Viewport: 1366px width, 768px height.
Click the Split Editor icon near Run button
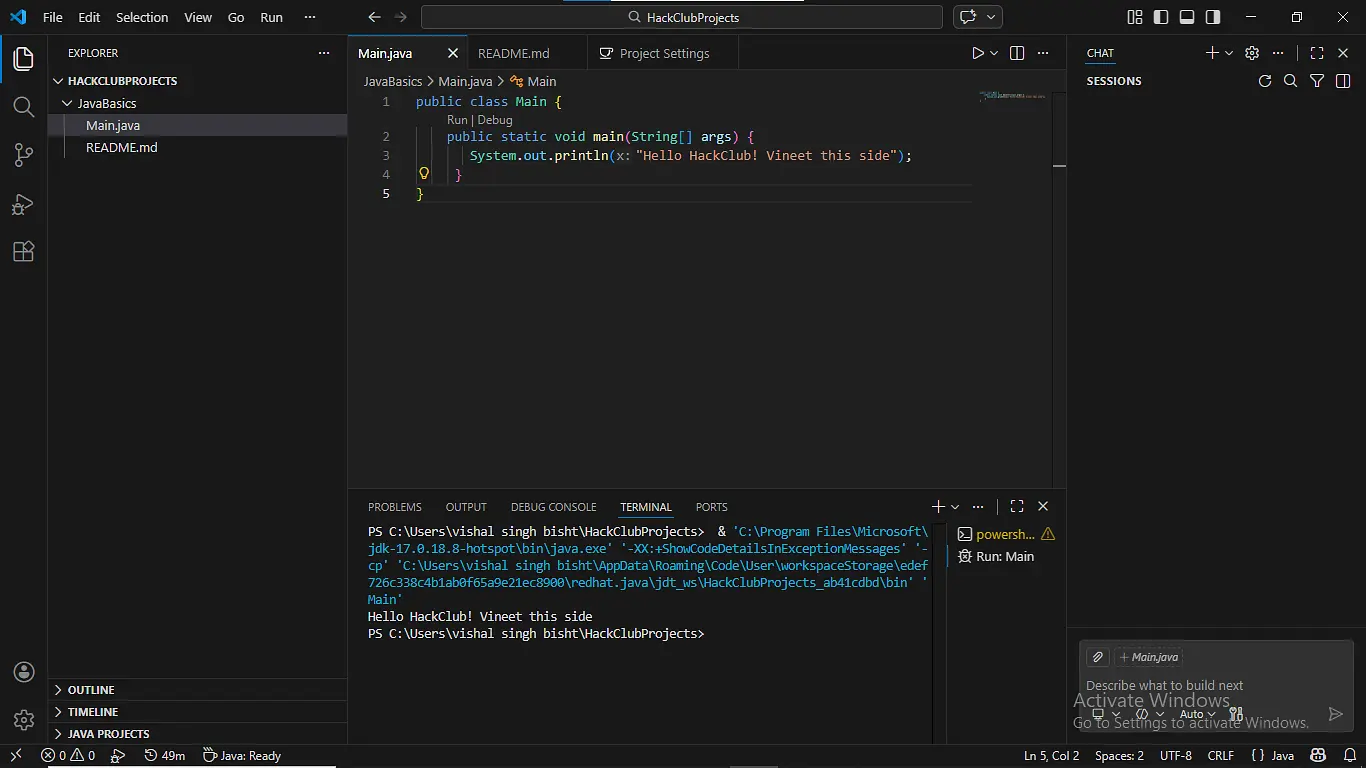[1016, 53]
